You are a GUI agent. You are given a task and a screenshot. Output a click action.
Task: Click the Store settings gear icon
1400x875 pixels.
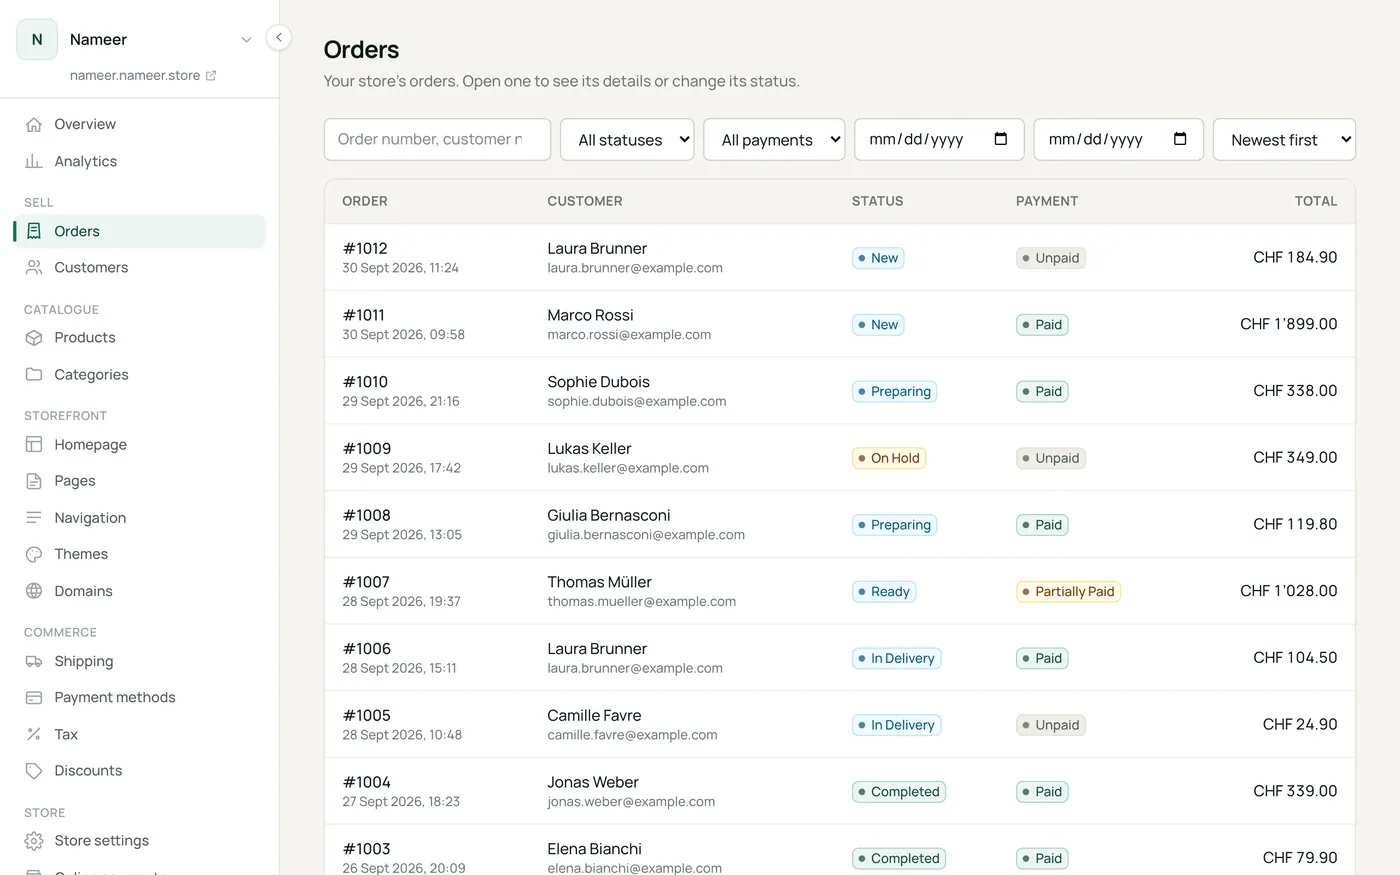point(34,841)
